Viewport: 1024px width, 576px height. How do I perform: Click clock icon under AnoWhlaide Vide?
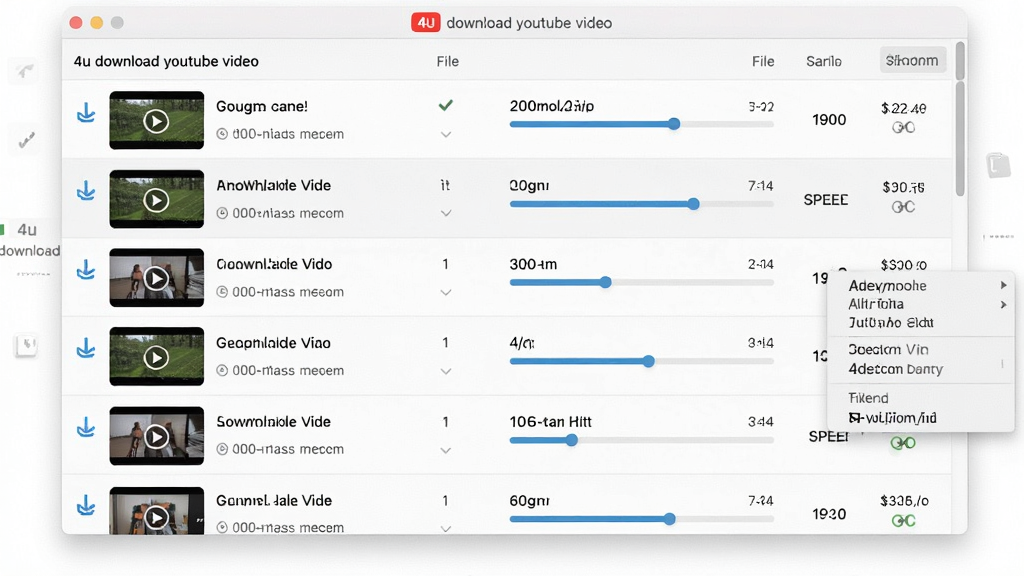click(x=222, y=213)
